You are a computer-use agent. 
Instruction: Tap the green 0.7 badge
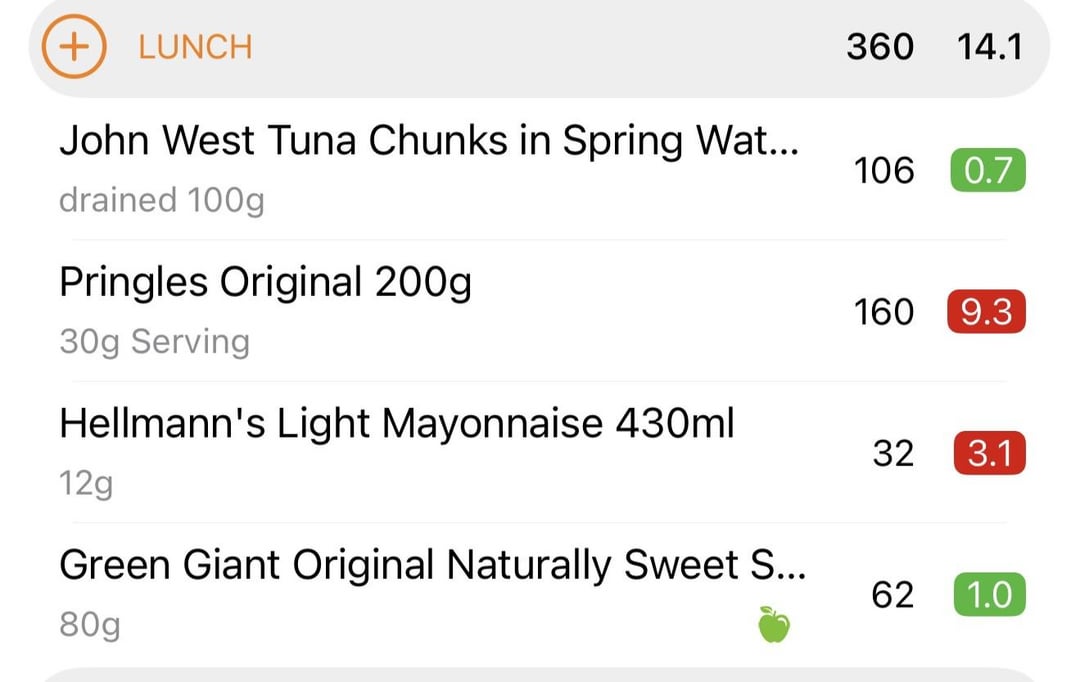[987, 171]
